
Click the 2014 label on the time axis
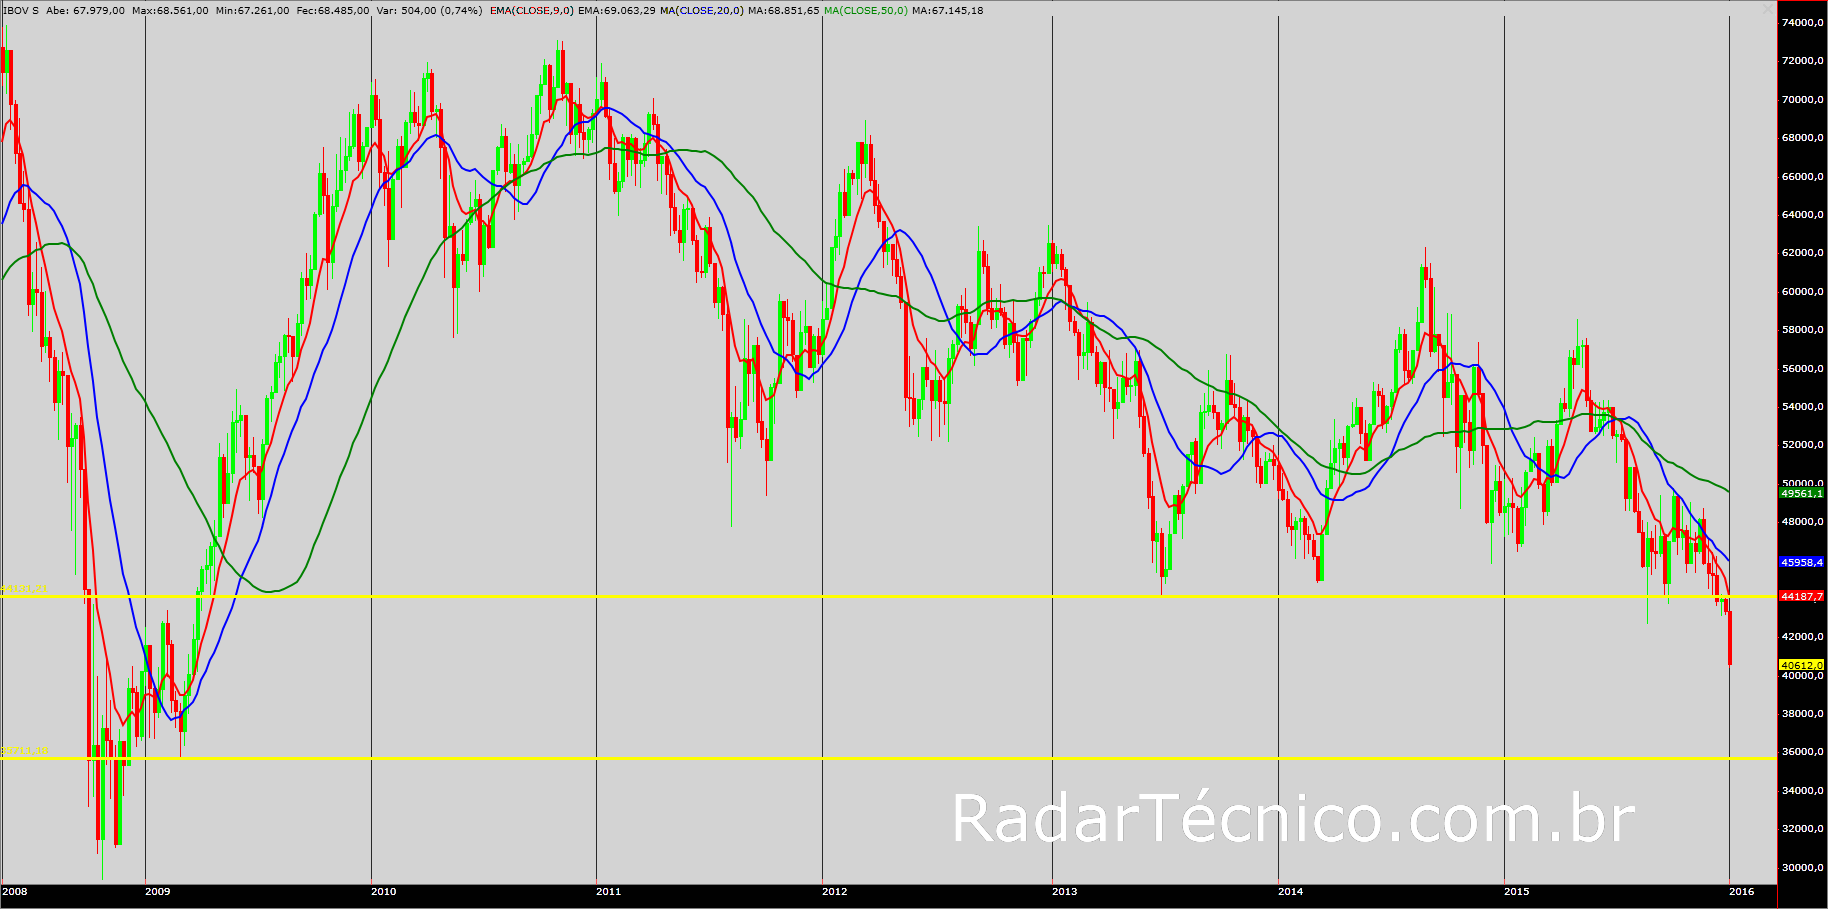click(1291, 891)
